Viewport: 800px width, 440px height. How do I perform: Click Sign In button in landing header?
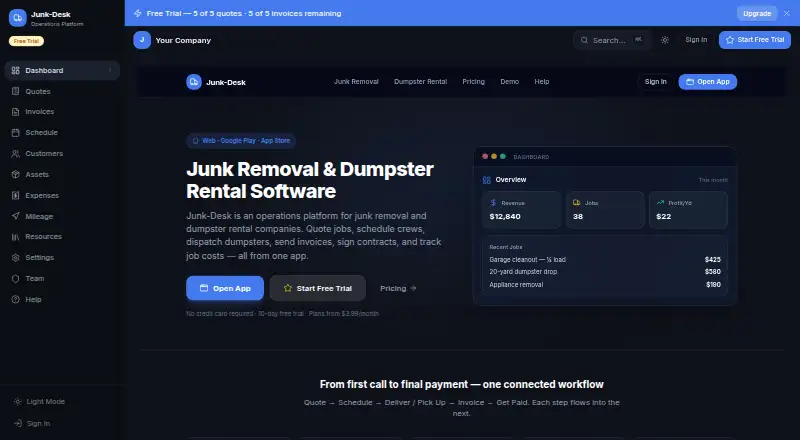click(656, 82)
